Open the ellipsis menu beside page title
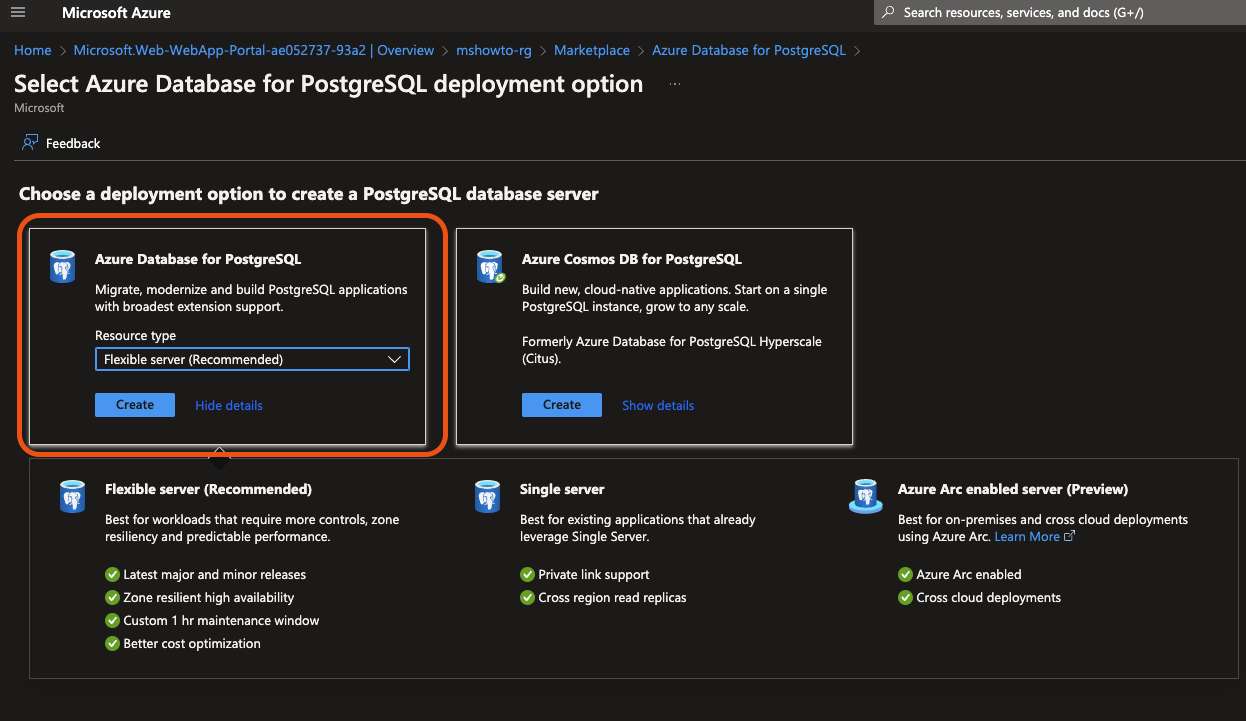Screen dimensions: 1246x721 [674, 85]
